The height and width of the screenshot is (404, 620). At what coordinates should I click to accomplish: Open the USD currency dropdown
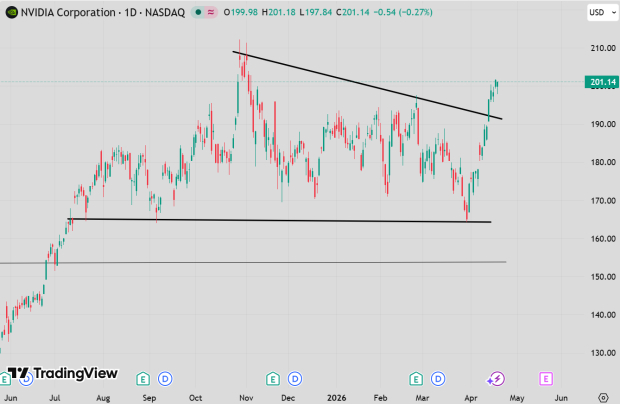[x=602, y=12]
